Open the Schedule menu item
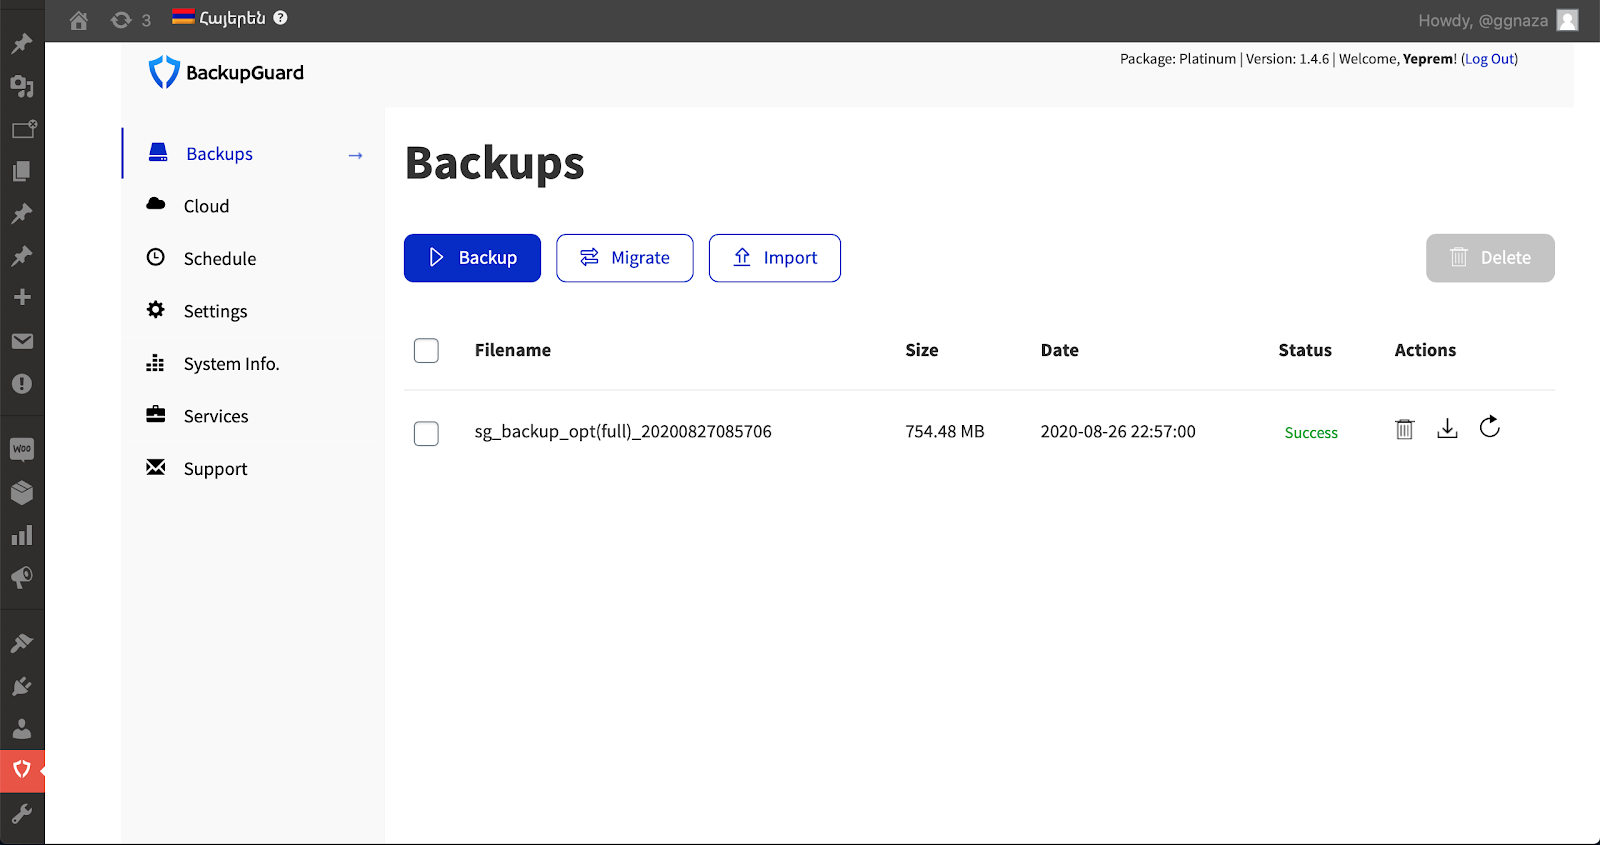Screen dimensions: 1600x845 [x=219, y=259]
